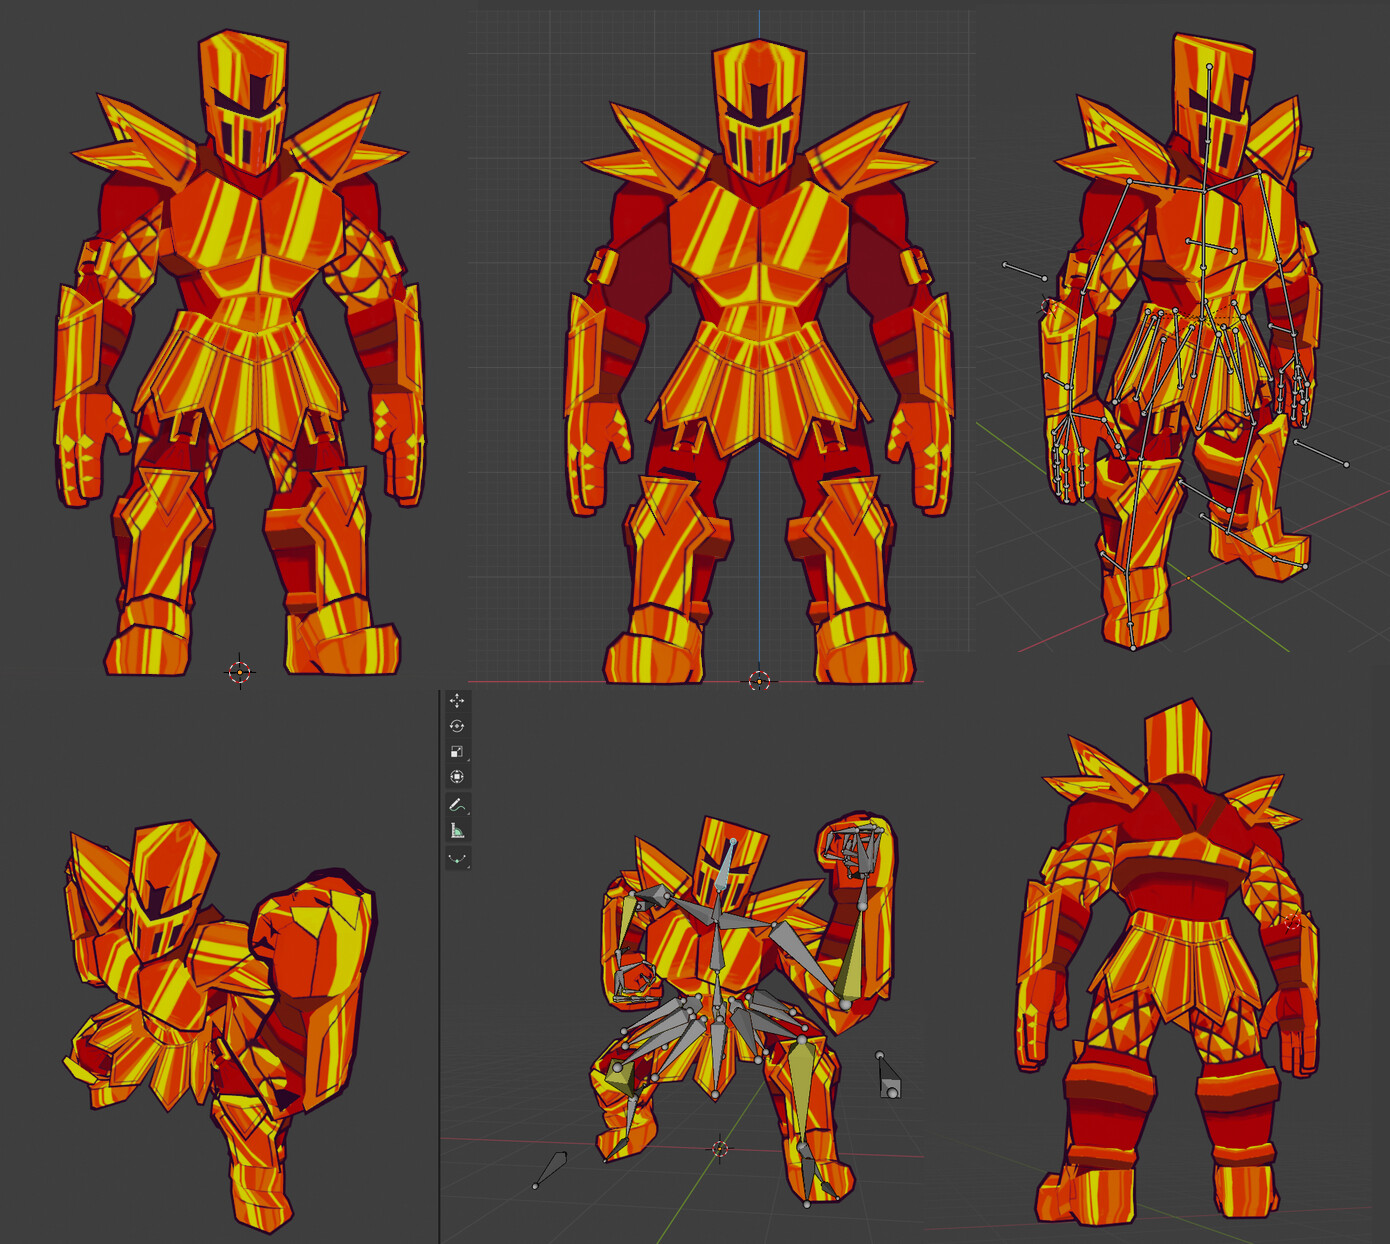Select the Scale tool
The image size is (1390, 1244).
click(x=457, y=751)
